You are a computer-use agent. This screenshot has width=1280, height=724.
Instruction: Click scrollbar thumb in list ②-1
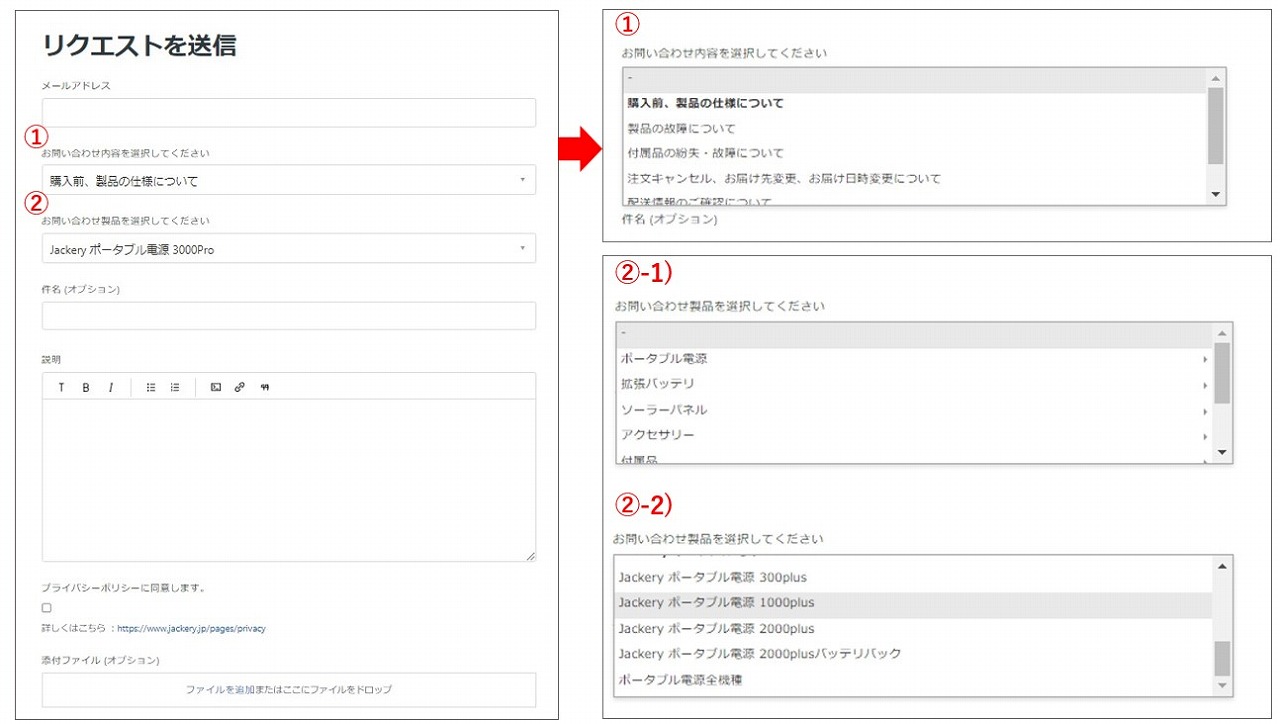tap(1222, 373)
